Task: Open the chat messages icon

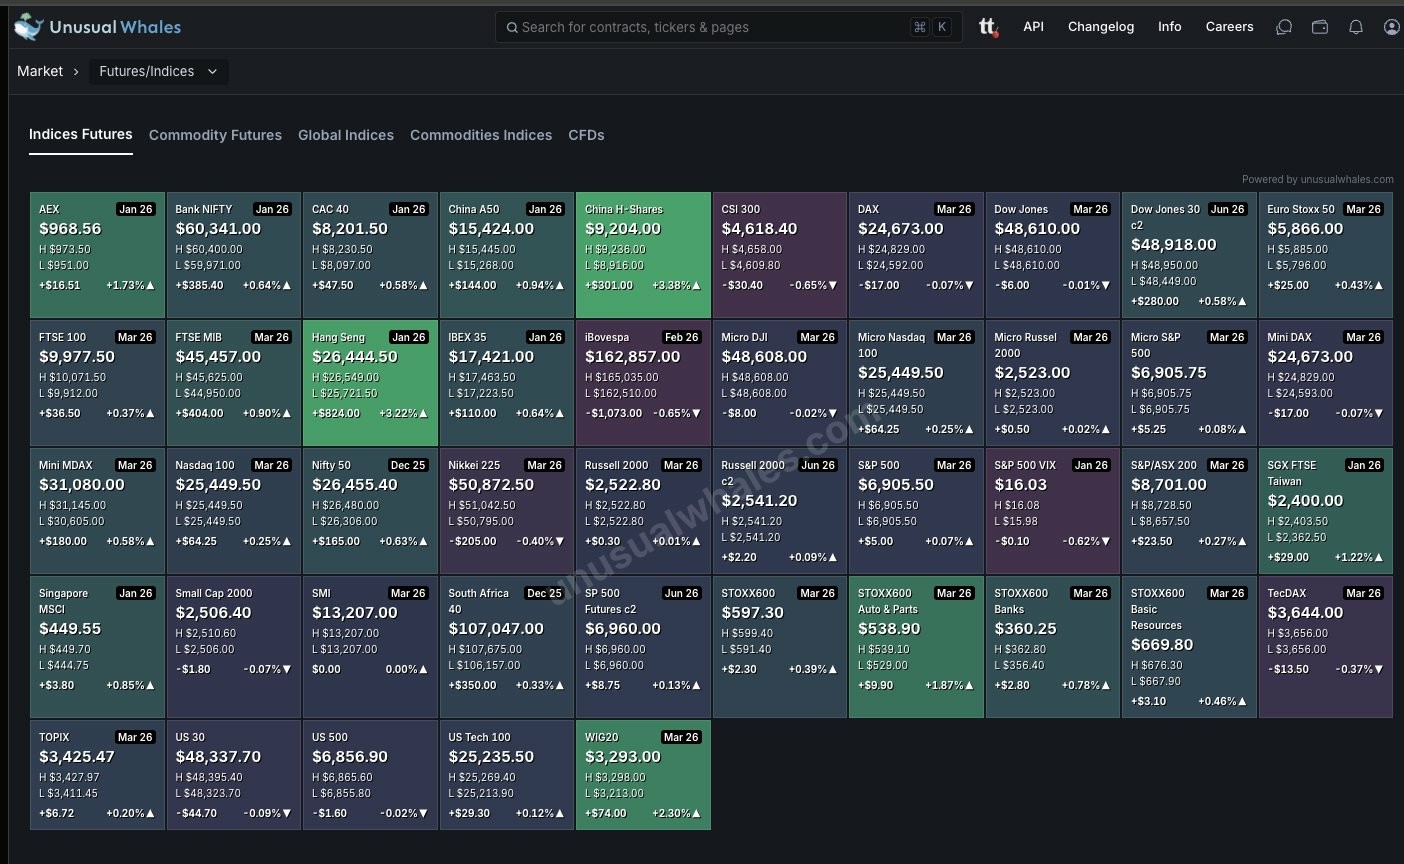Action: 1284,27
